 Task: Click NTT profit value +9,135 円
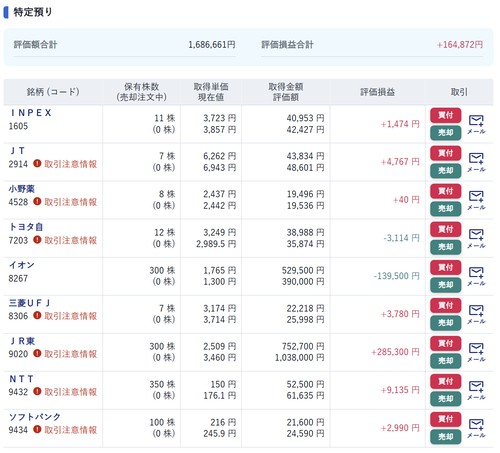click(x=400, y=390)
